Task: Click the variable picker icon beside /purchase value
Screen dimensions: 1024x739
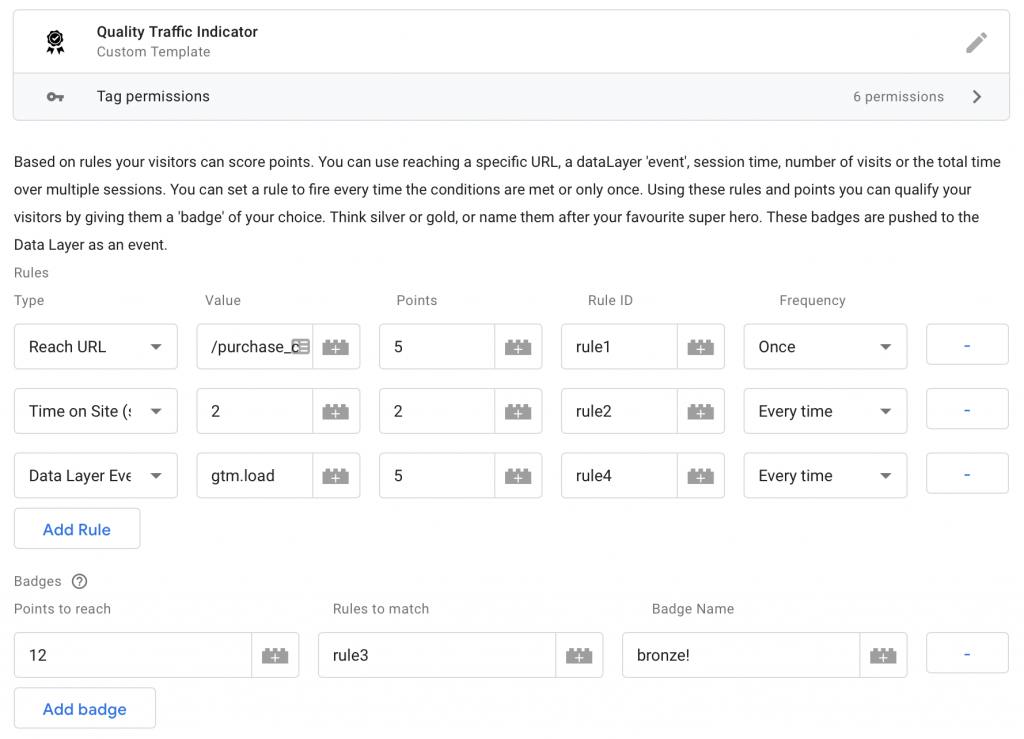Action: (336, 347)
